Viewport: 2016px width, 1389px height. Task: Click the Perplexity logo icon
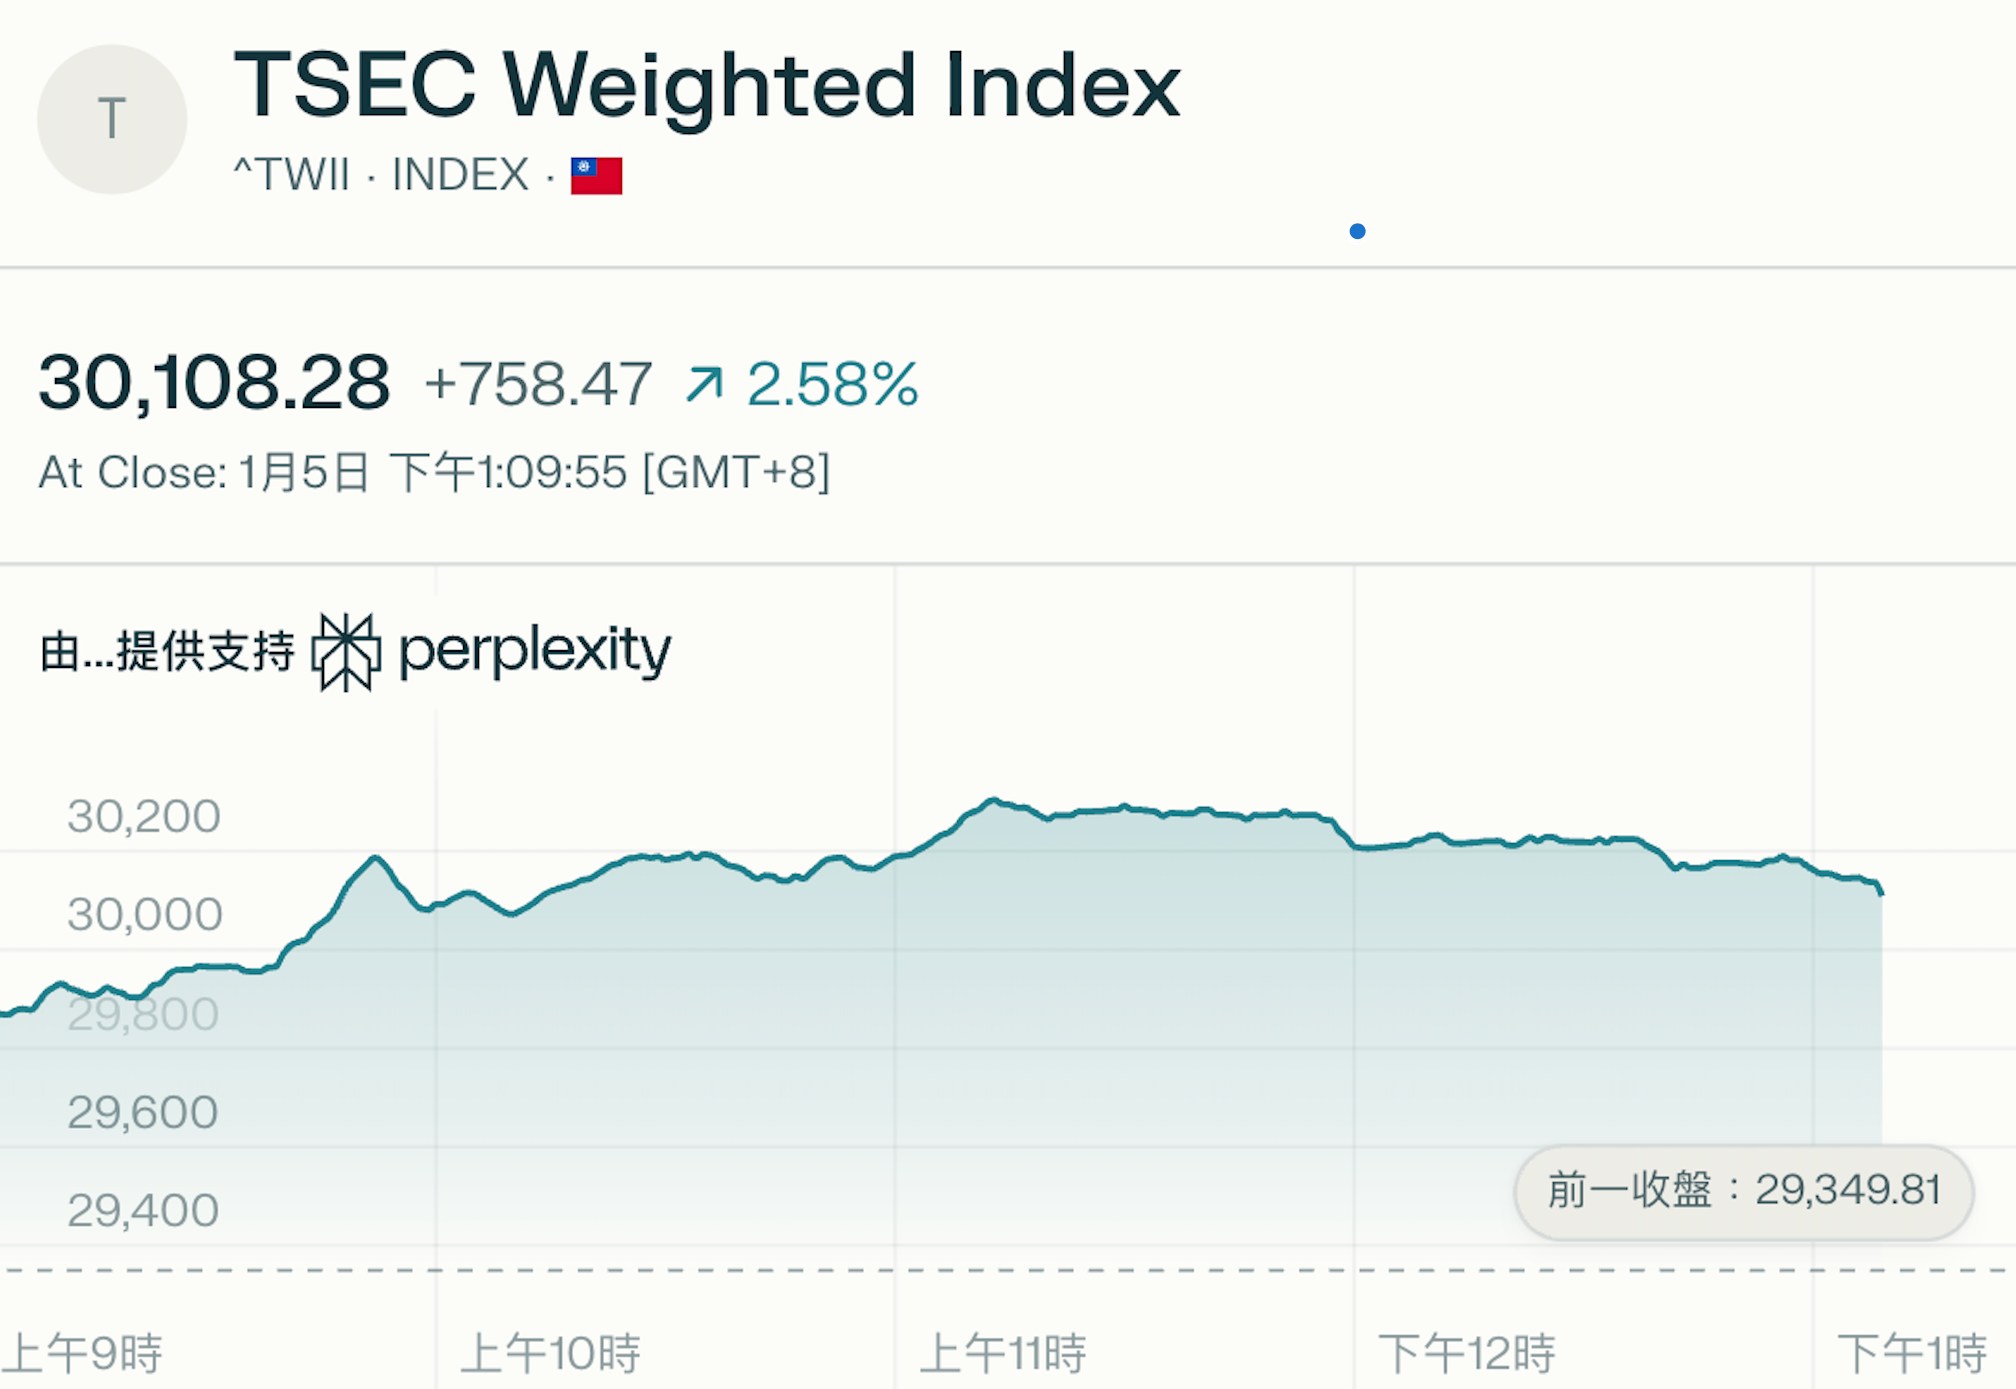[346, 652]
